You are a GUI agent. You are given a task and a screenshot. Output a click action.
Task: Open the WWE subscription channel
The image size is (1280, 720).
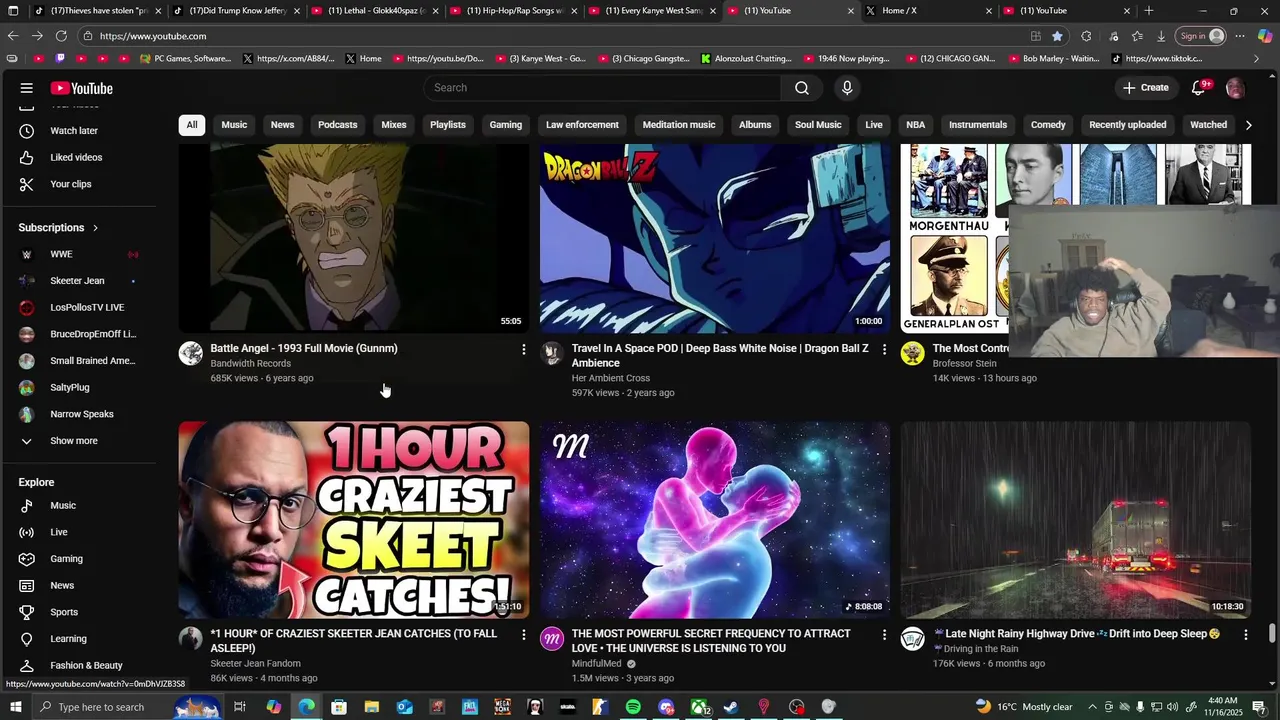point(62,254)
